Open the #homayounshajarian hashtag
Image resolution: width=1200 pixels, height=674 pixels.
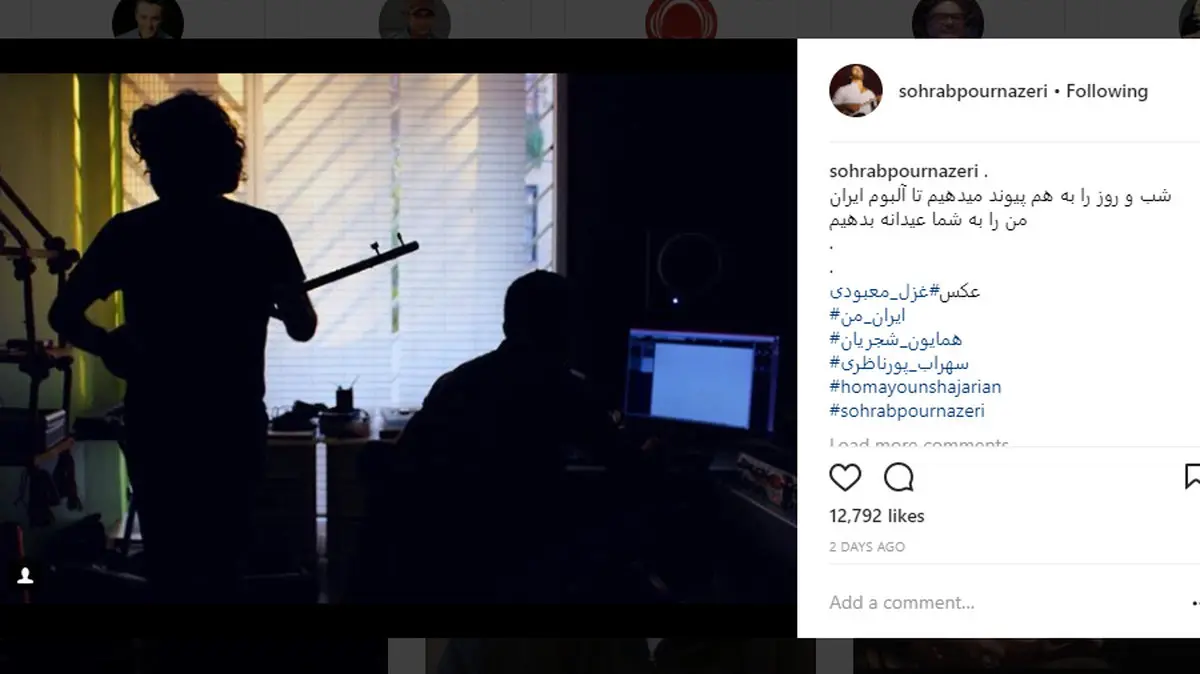(x=915, y=387)
